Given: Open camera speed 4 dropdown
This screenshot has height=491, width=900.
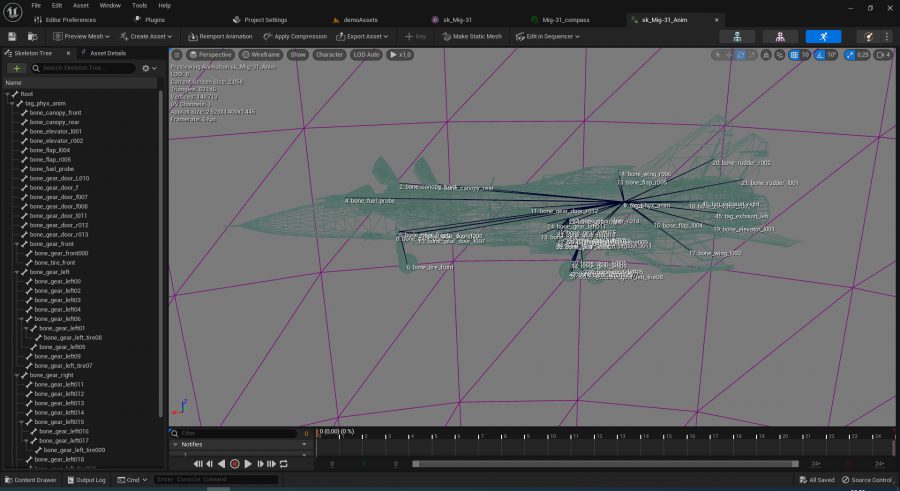Looking at the screenshot, I should 884,55.
